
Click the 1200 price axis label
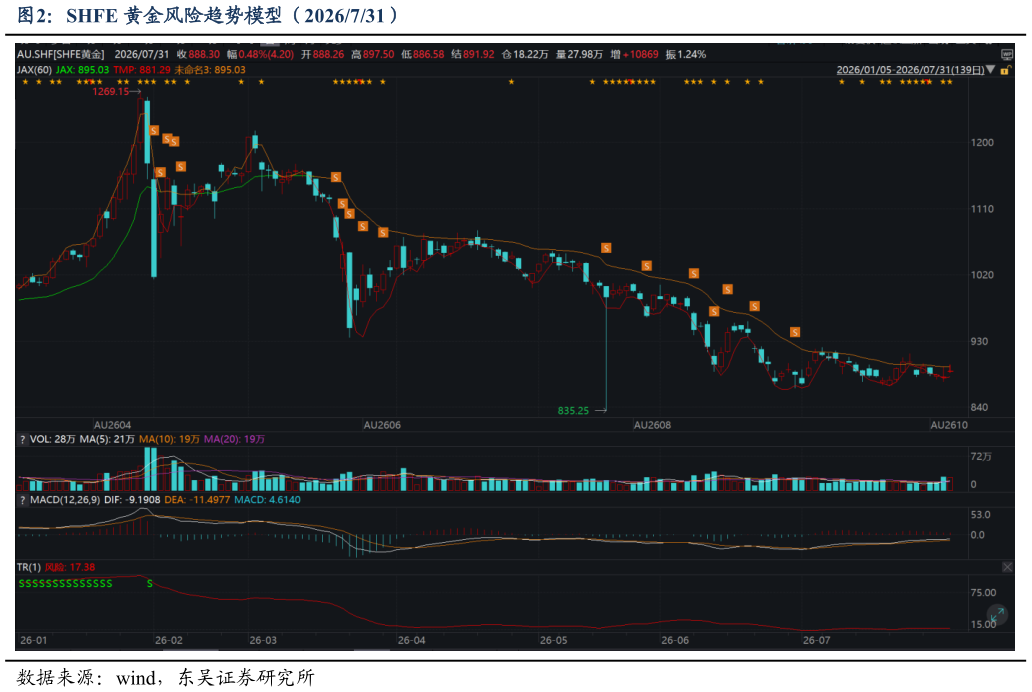click(x=982, y=142)
